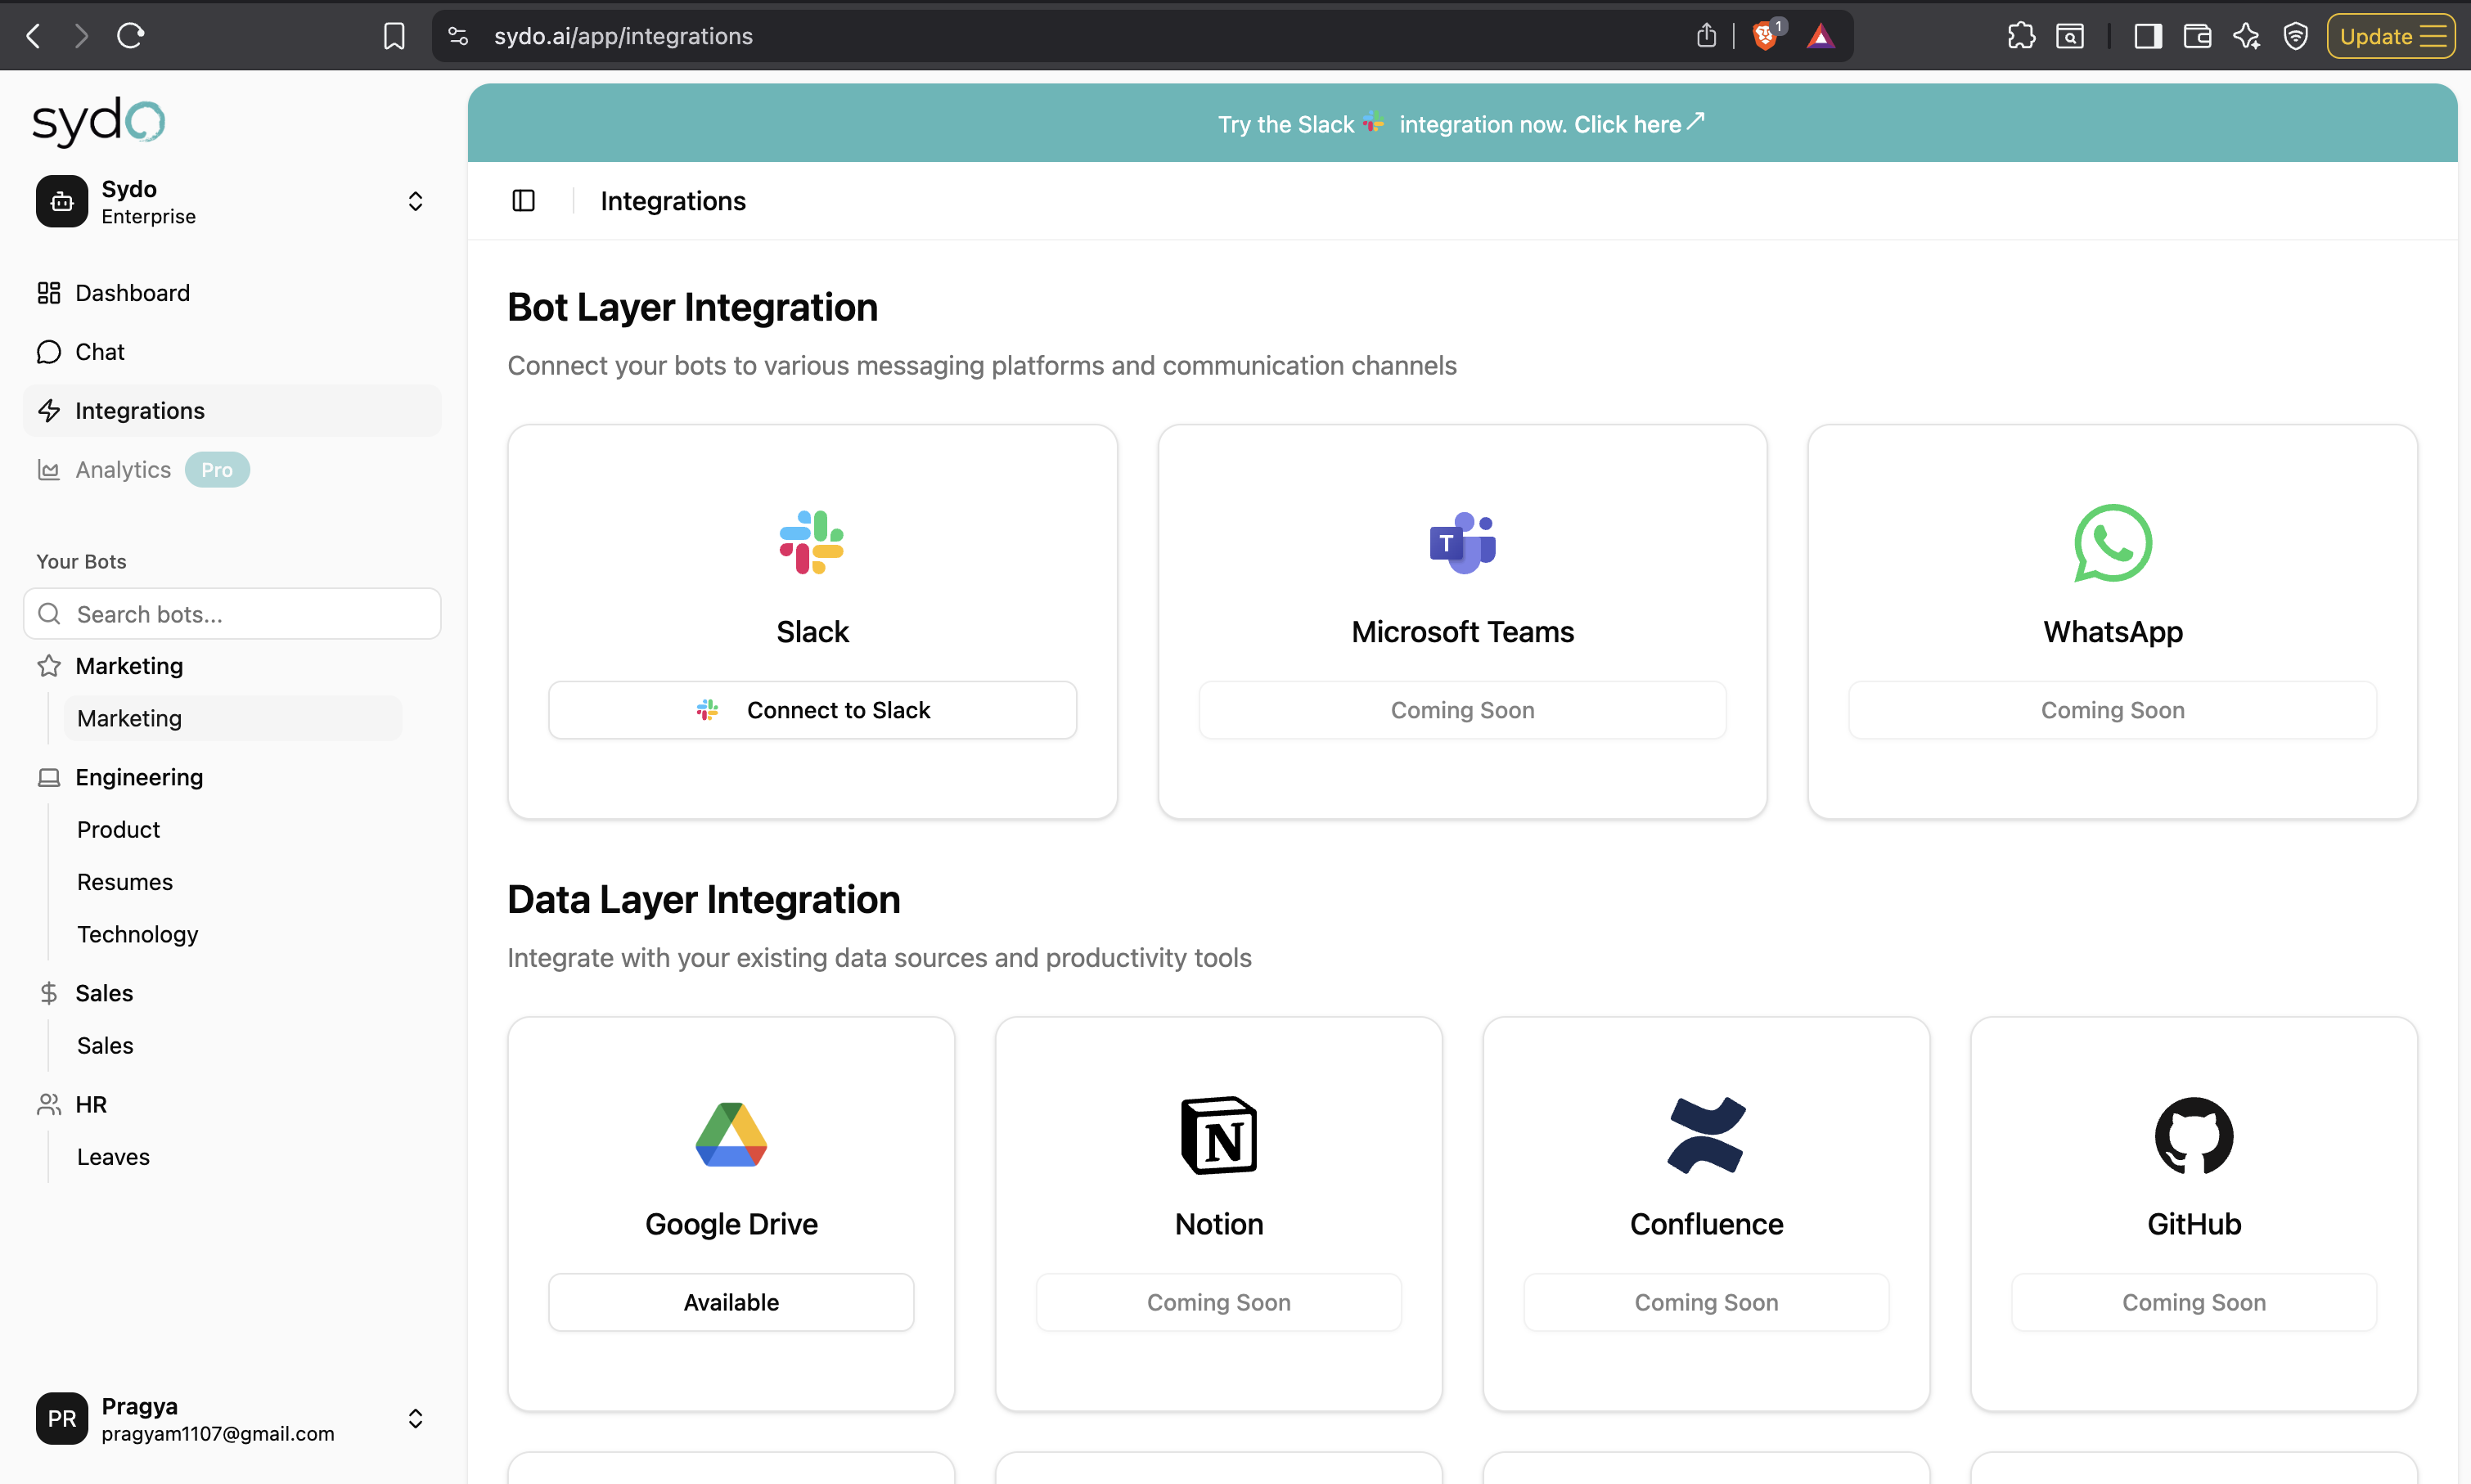Click the PR user avatar
The height and width of the screenshot is (1484, 2471).
pyautogui.click(x=62, y=1419)
